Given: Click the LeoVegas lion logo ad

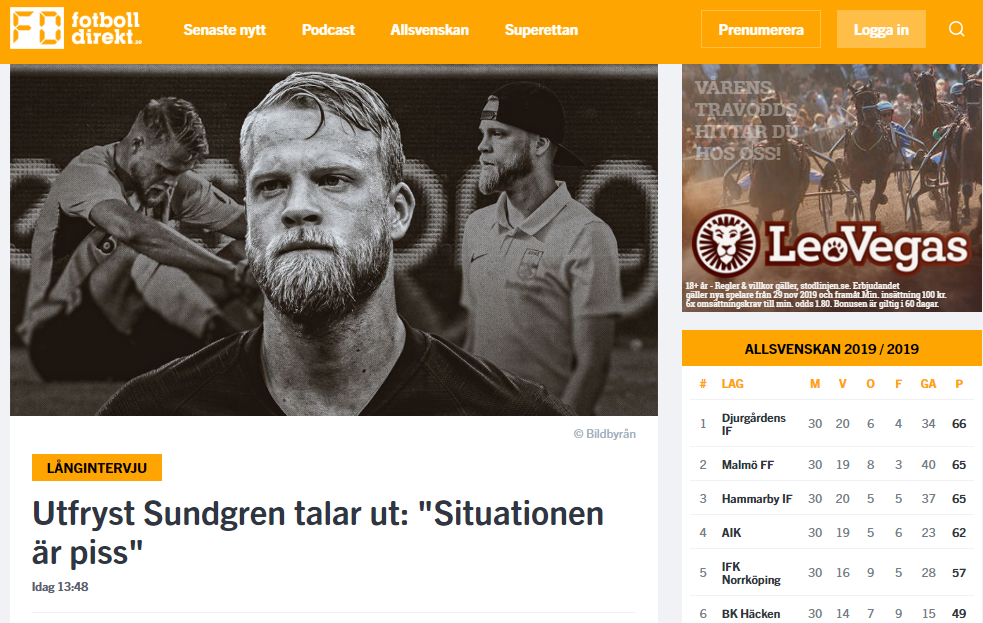Looking at the screenshot, I should pyautogui.click(x=726, y=244).
